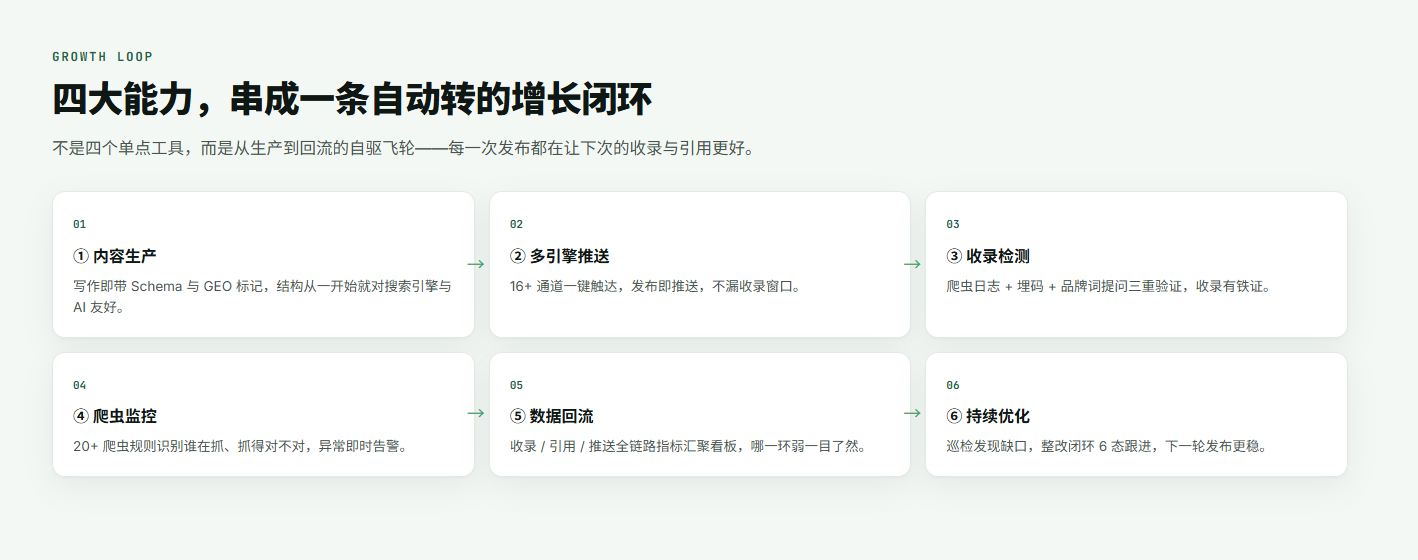The image size is (1418, 560).
Task: Click the arrow between 数据回流 and 持续优化
Action: pos(912,413)
